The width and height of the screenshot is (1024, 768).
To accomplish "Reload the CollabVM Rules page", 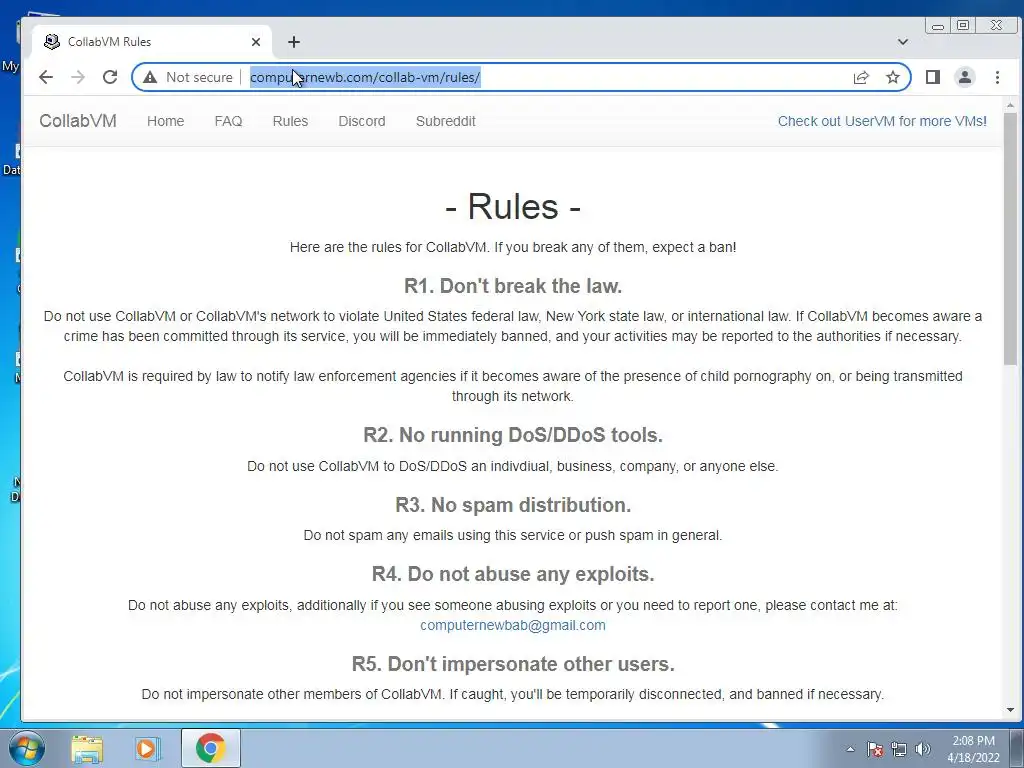I will point(110,77).
